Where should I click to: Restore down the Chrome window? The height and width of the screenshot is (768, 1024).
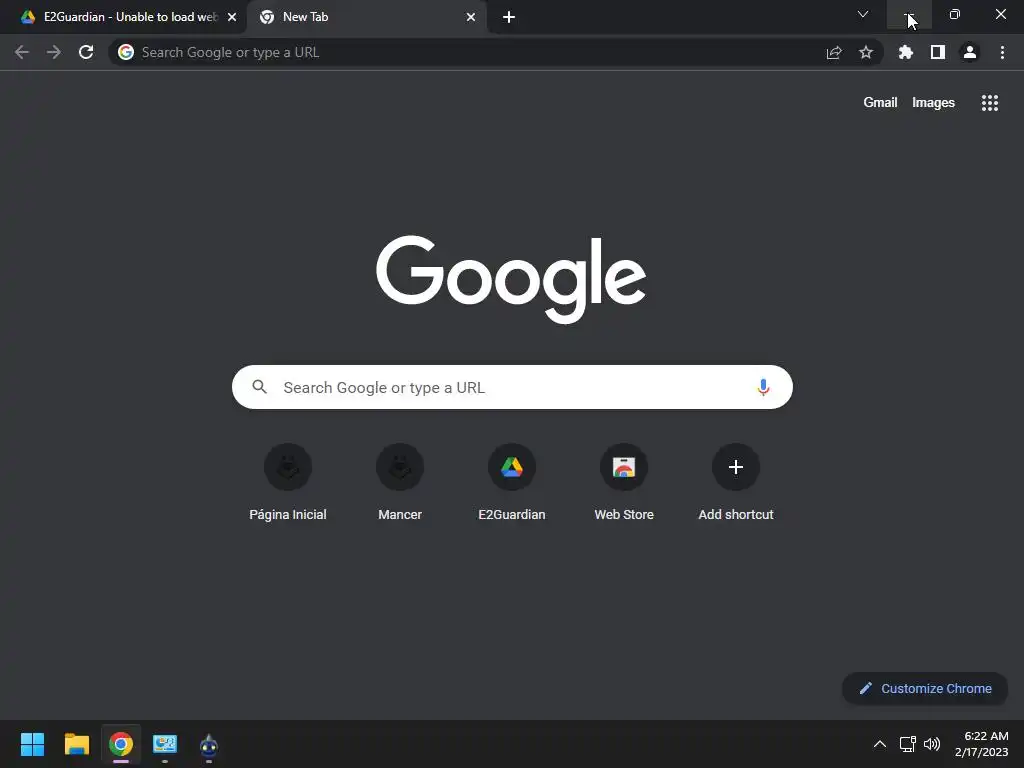(955, 14)
